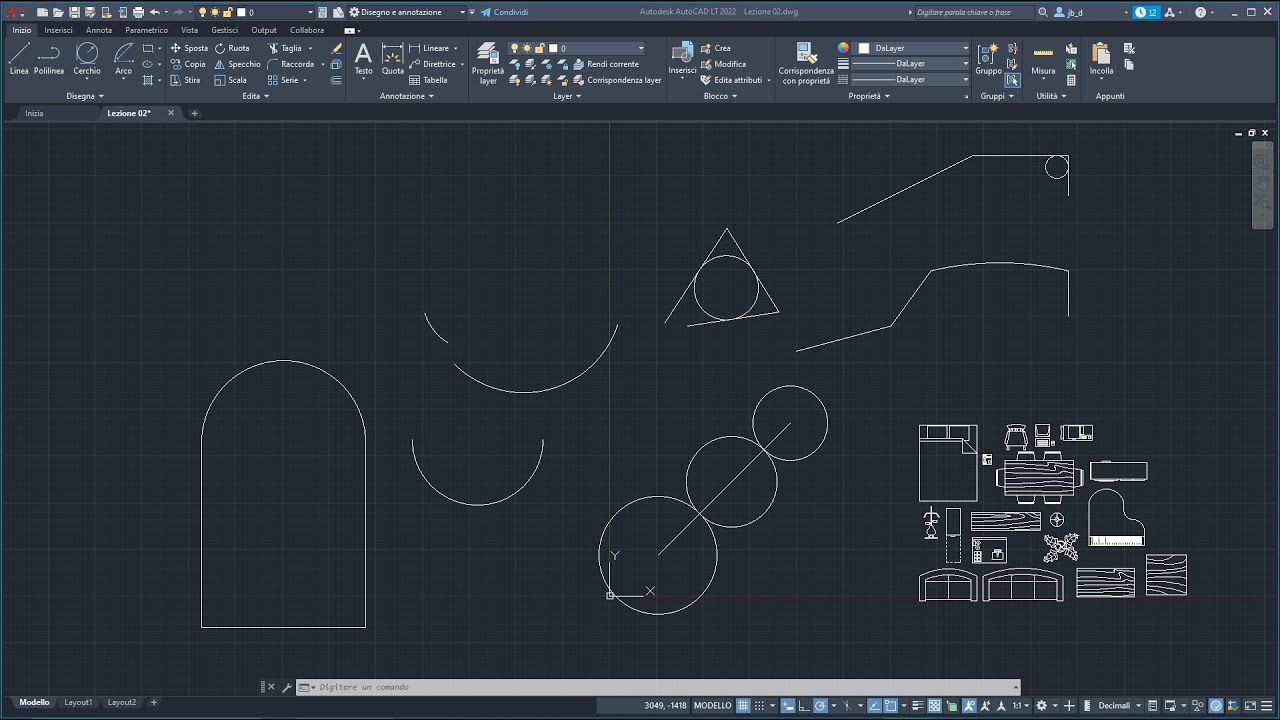Expand the Annotazione panel

coord(406,96)
